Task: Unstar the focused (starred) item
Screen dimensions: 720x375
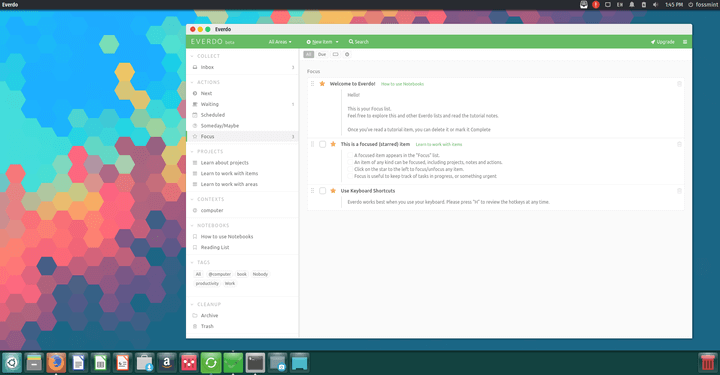Action: (x=333, y=144)
